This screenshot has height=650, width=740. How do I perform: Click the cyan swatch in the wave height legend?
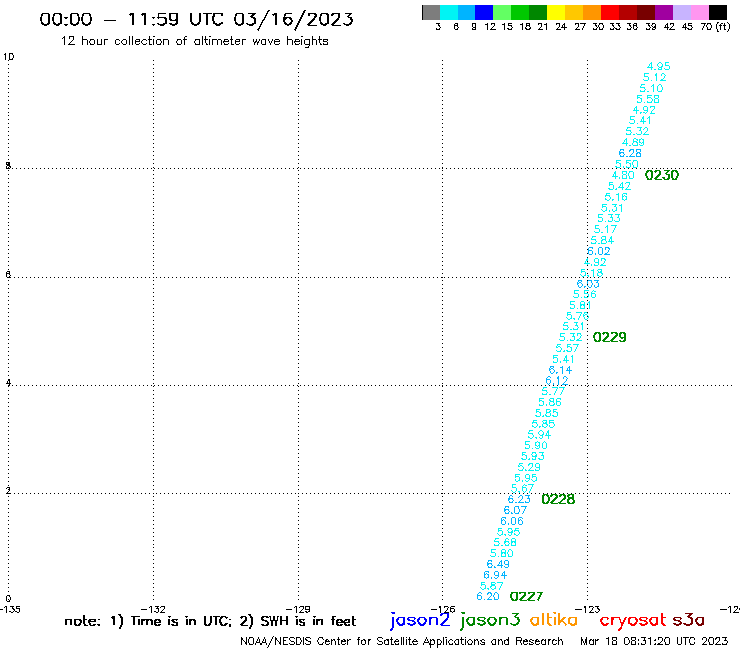(449, 12)
